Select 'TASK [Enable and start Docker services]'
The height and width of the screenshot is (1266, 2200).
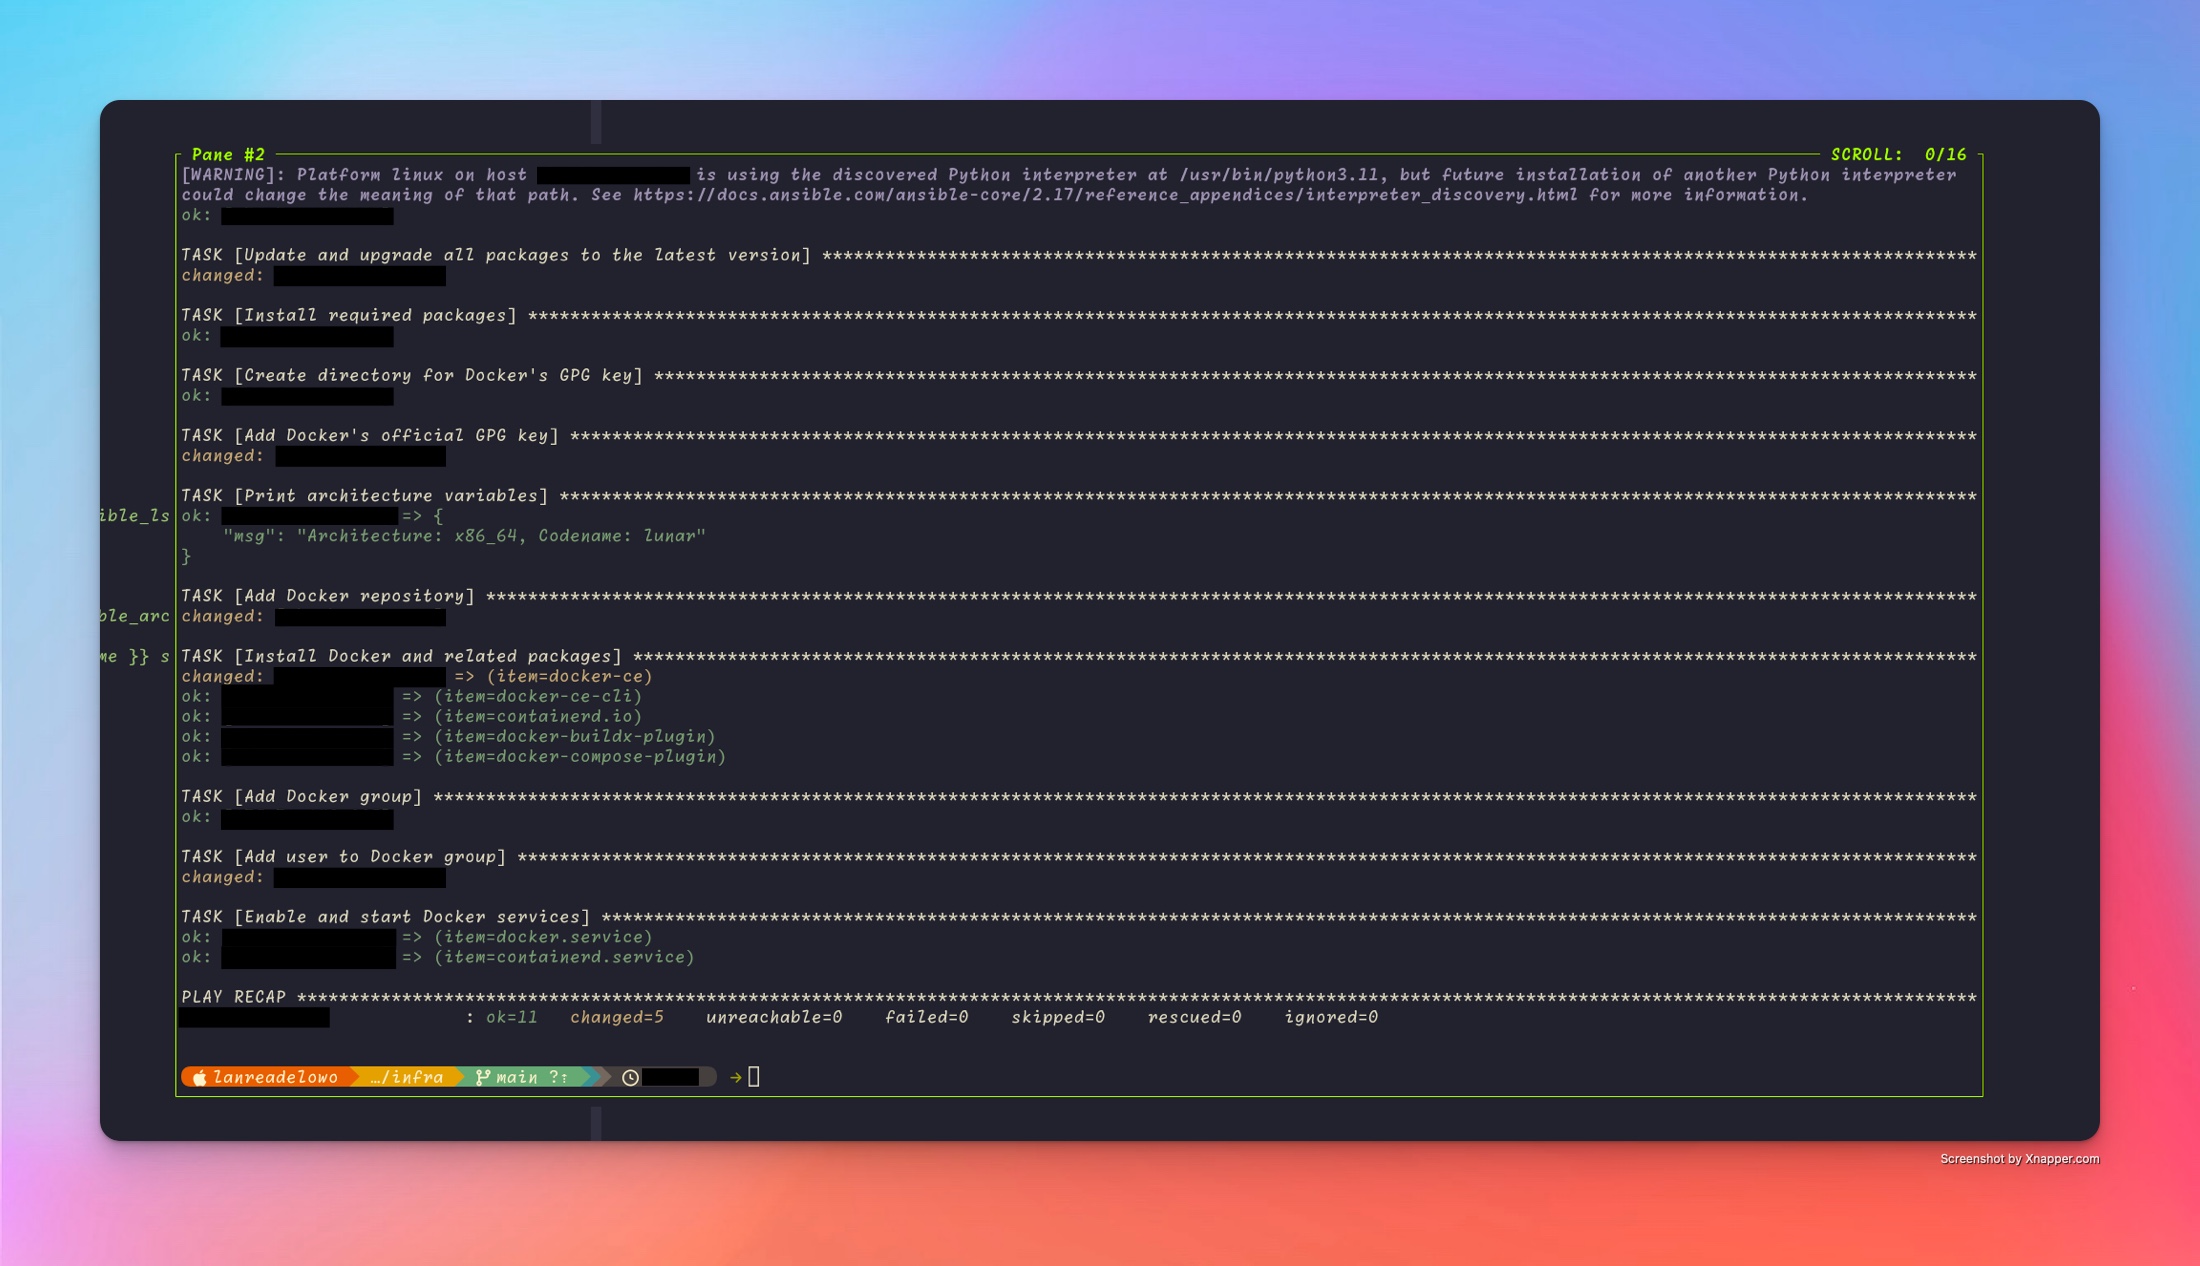(1079, 916)
